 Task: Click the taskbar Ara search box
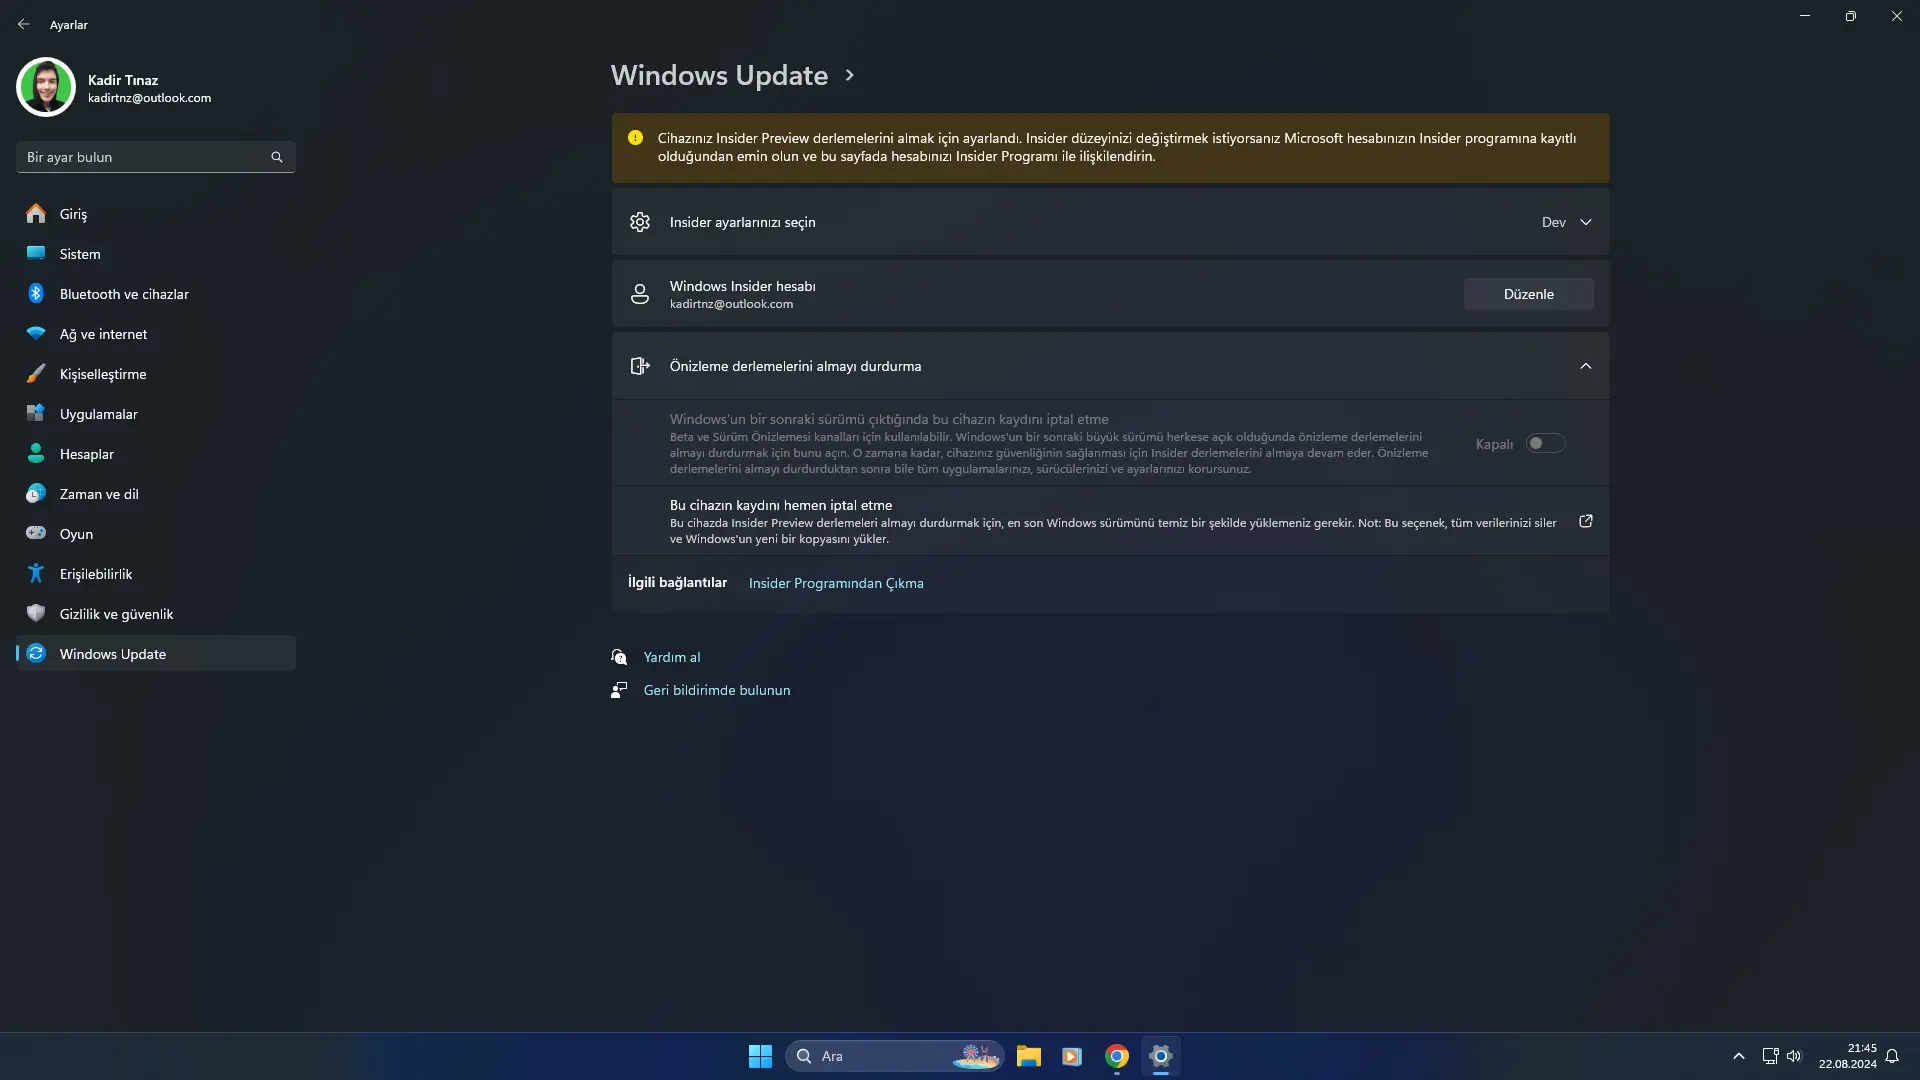(x=894, y=1056)
